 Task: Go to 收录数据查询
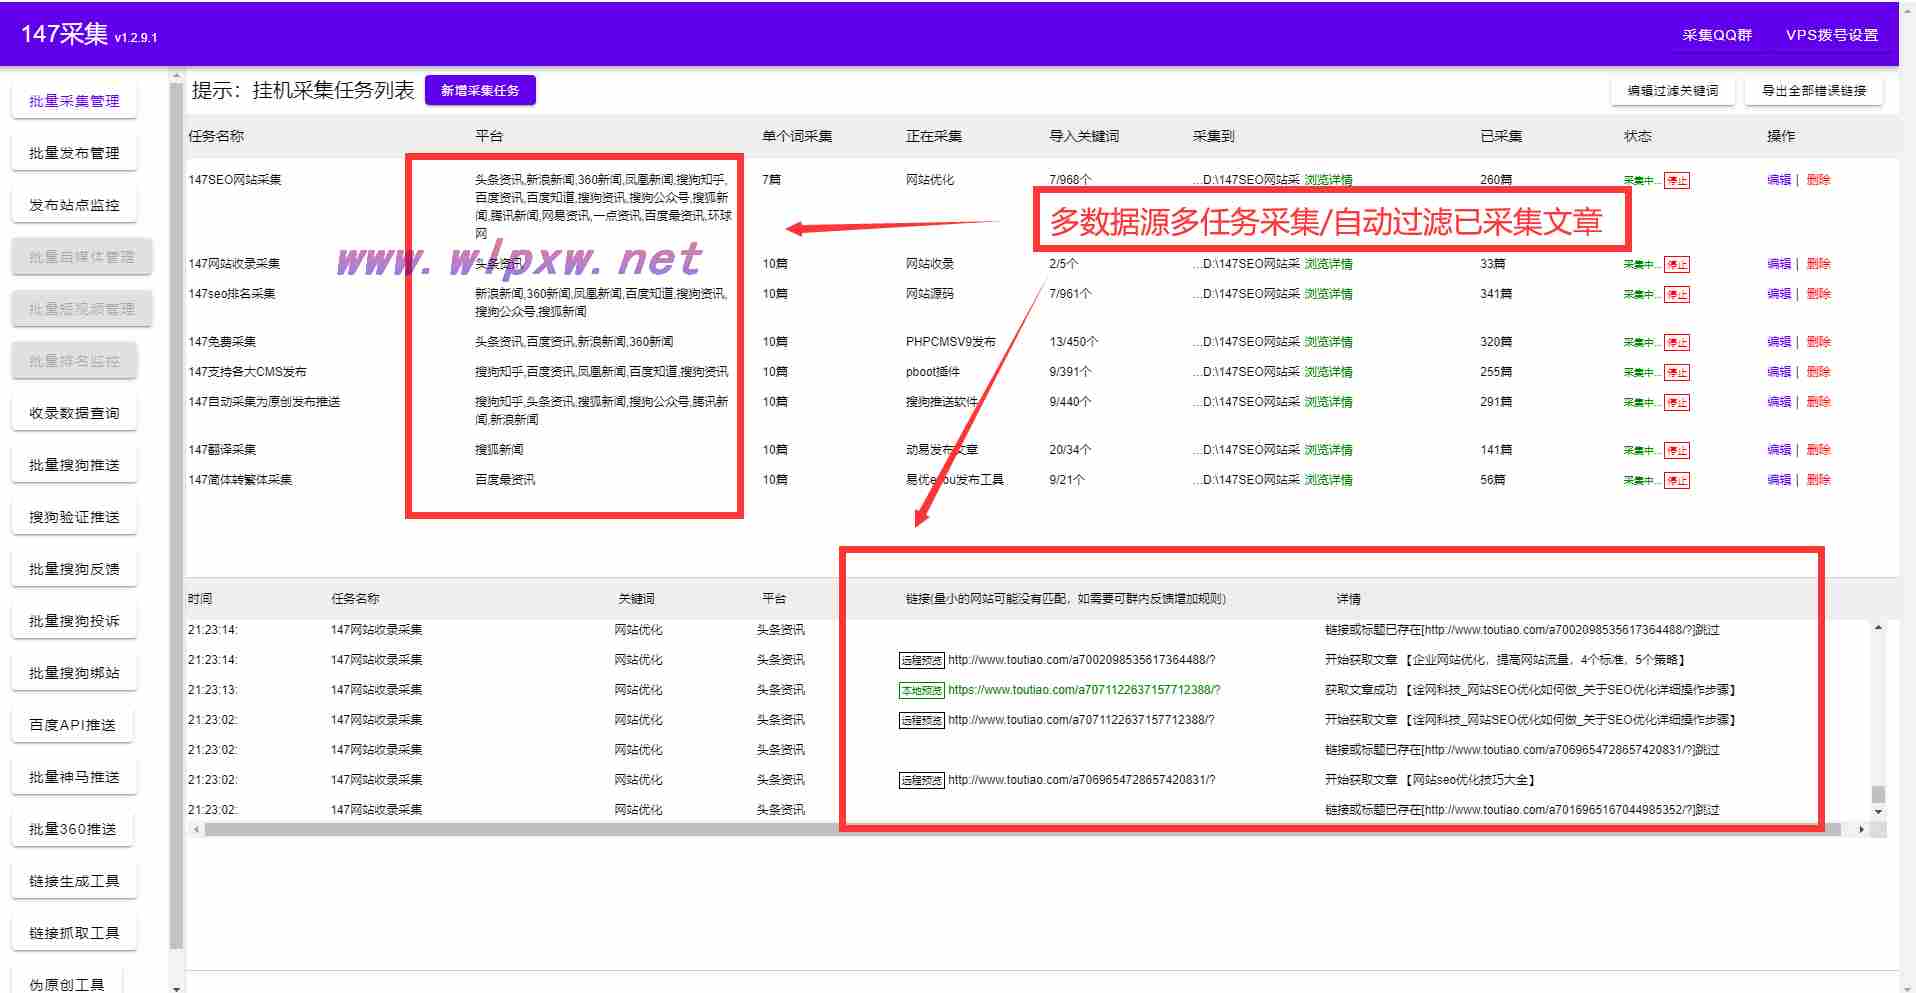pyautogui.click(x=74, y=413)
